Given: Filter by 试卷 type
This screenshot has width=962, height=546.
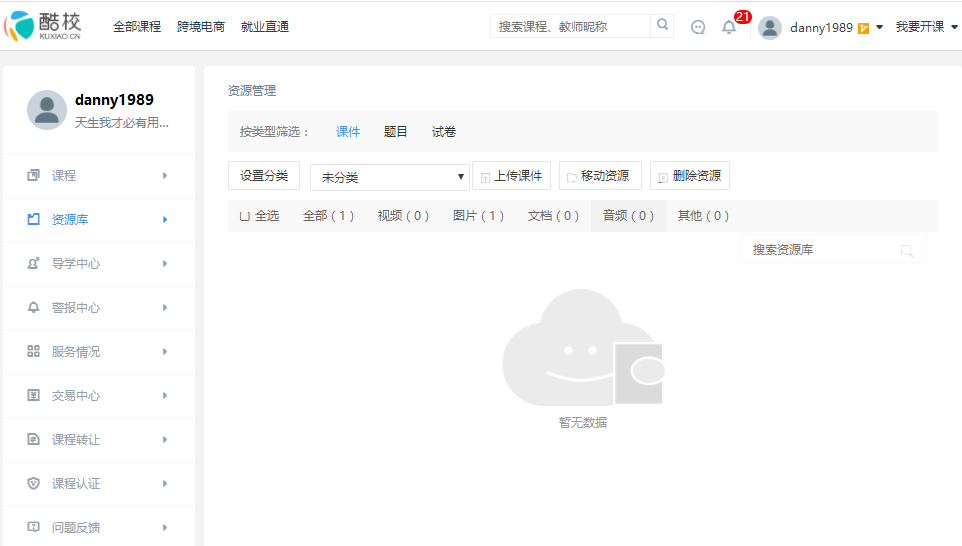Looking at the screenshot, I should pyautogui.click(x=444, y=132).
